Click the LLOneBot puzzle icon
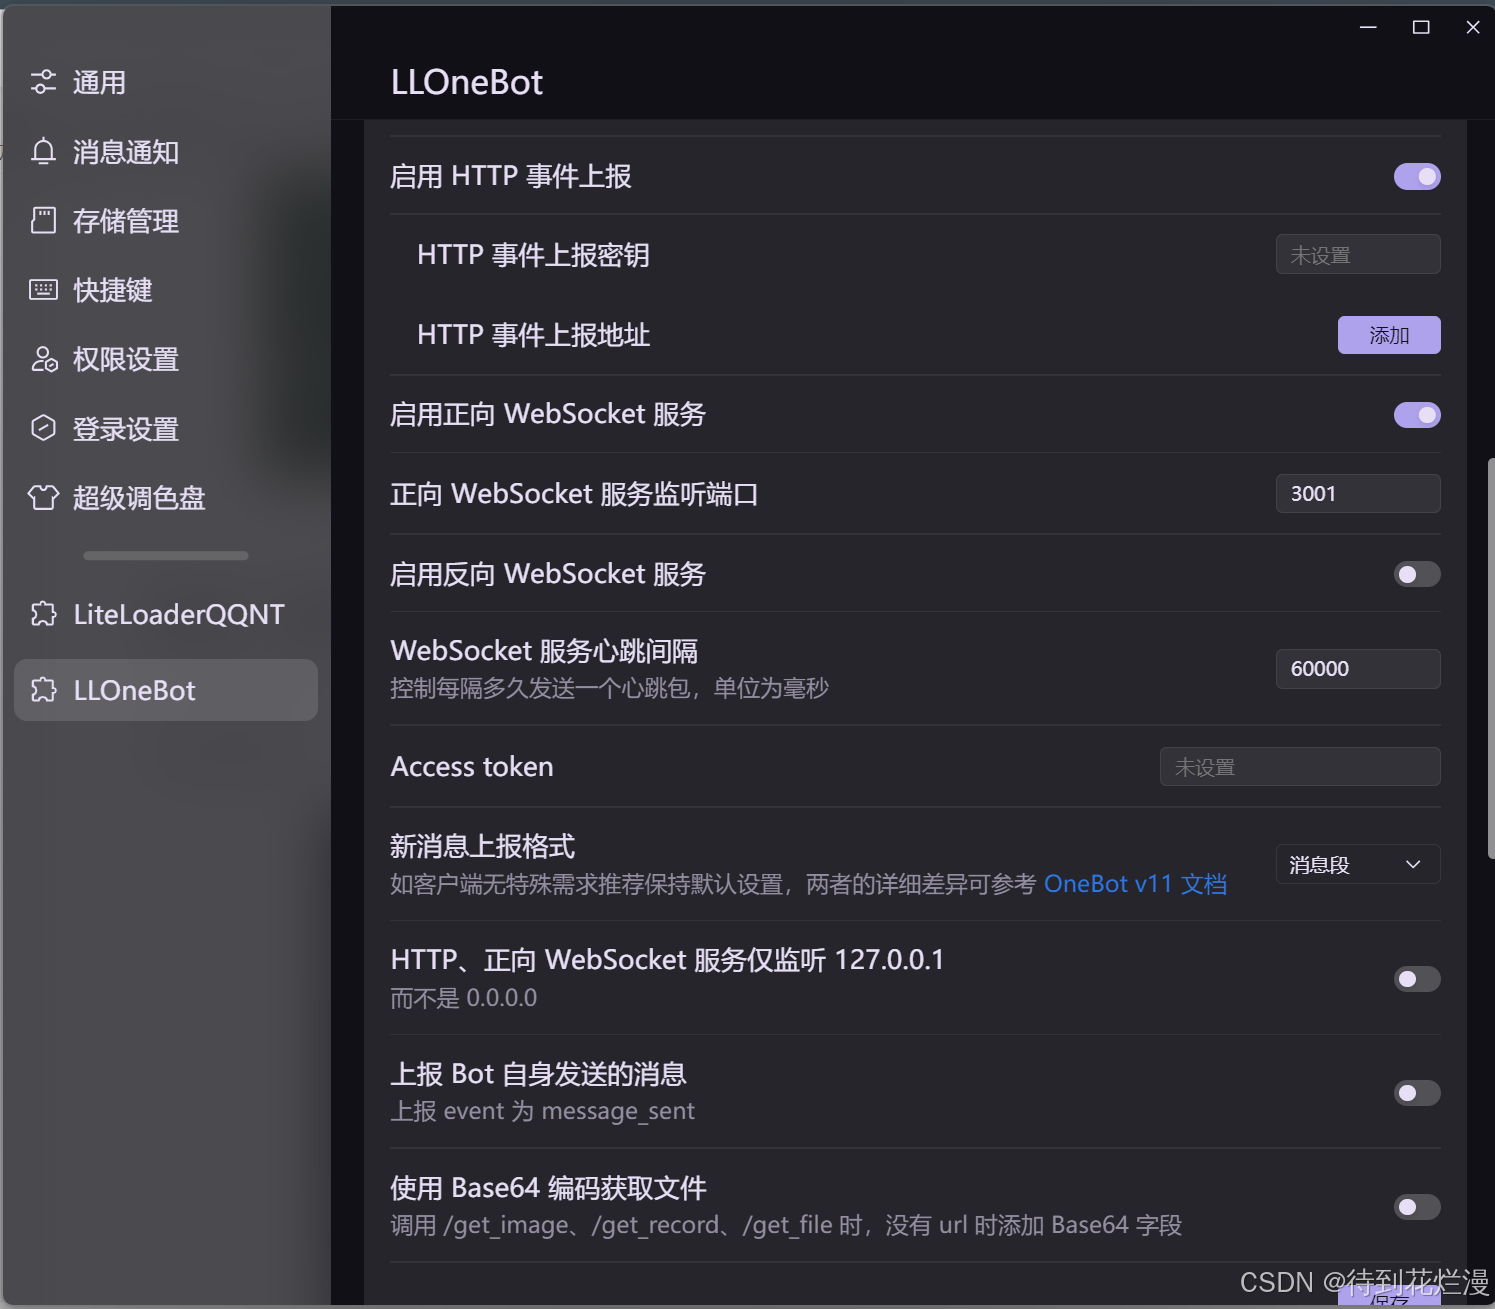 coord(44,690)
